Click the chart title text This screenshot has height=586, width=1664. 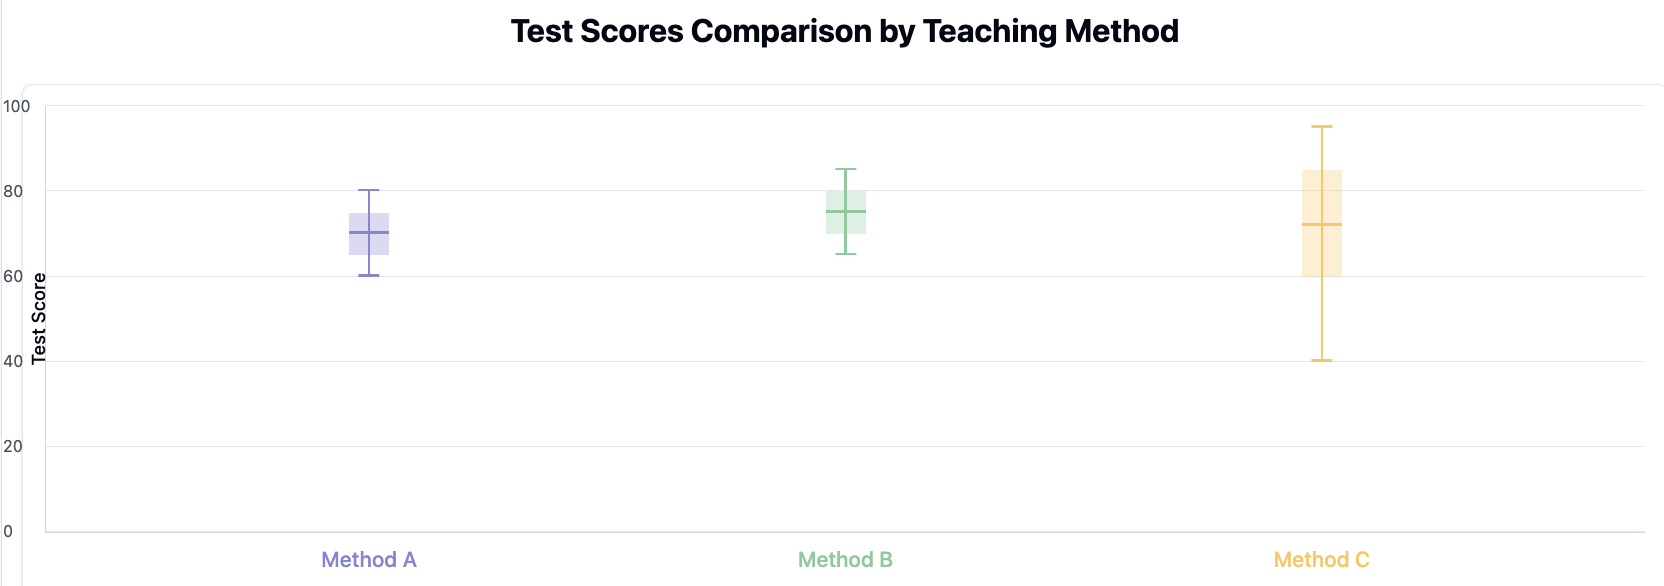[845, 31]
